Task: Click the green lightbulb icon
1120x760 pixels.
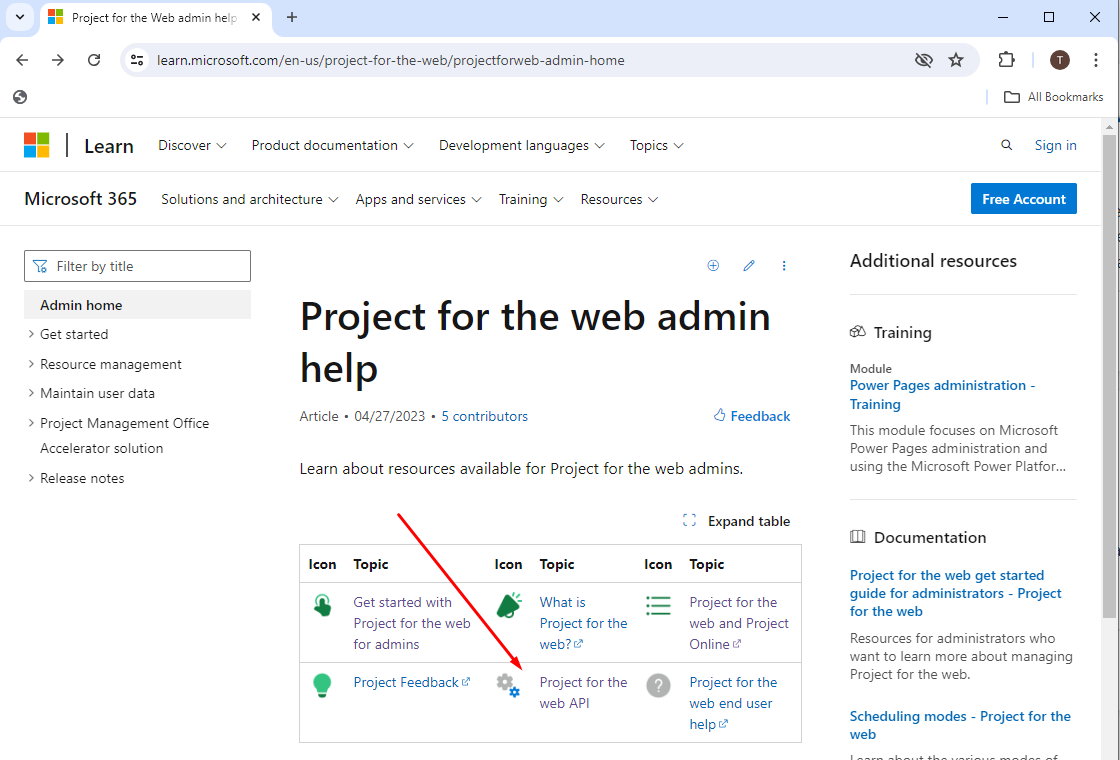Action: pos(322,685)
